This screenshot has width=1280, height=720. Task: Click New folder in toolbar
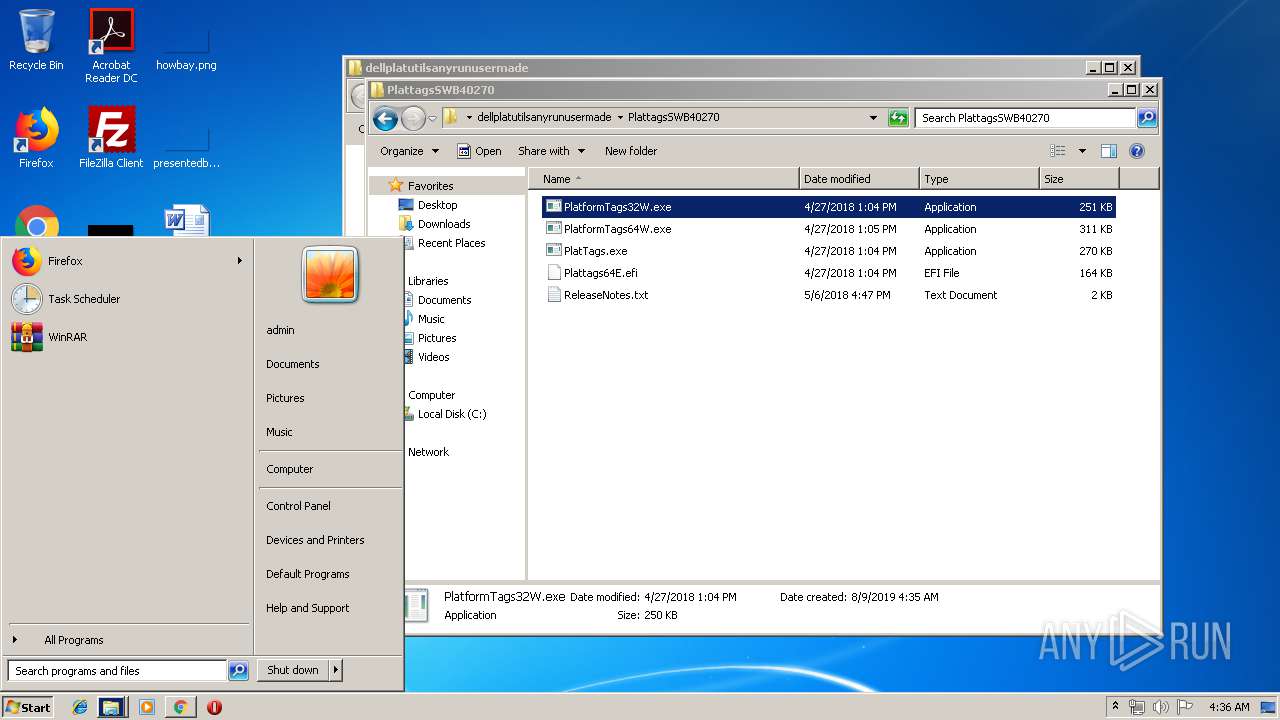coord(631,151)
